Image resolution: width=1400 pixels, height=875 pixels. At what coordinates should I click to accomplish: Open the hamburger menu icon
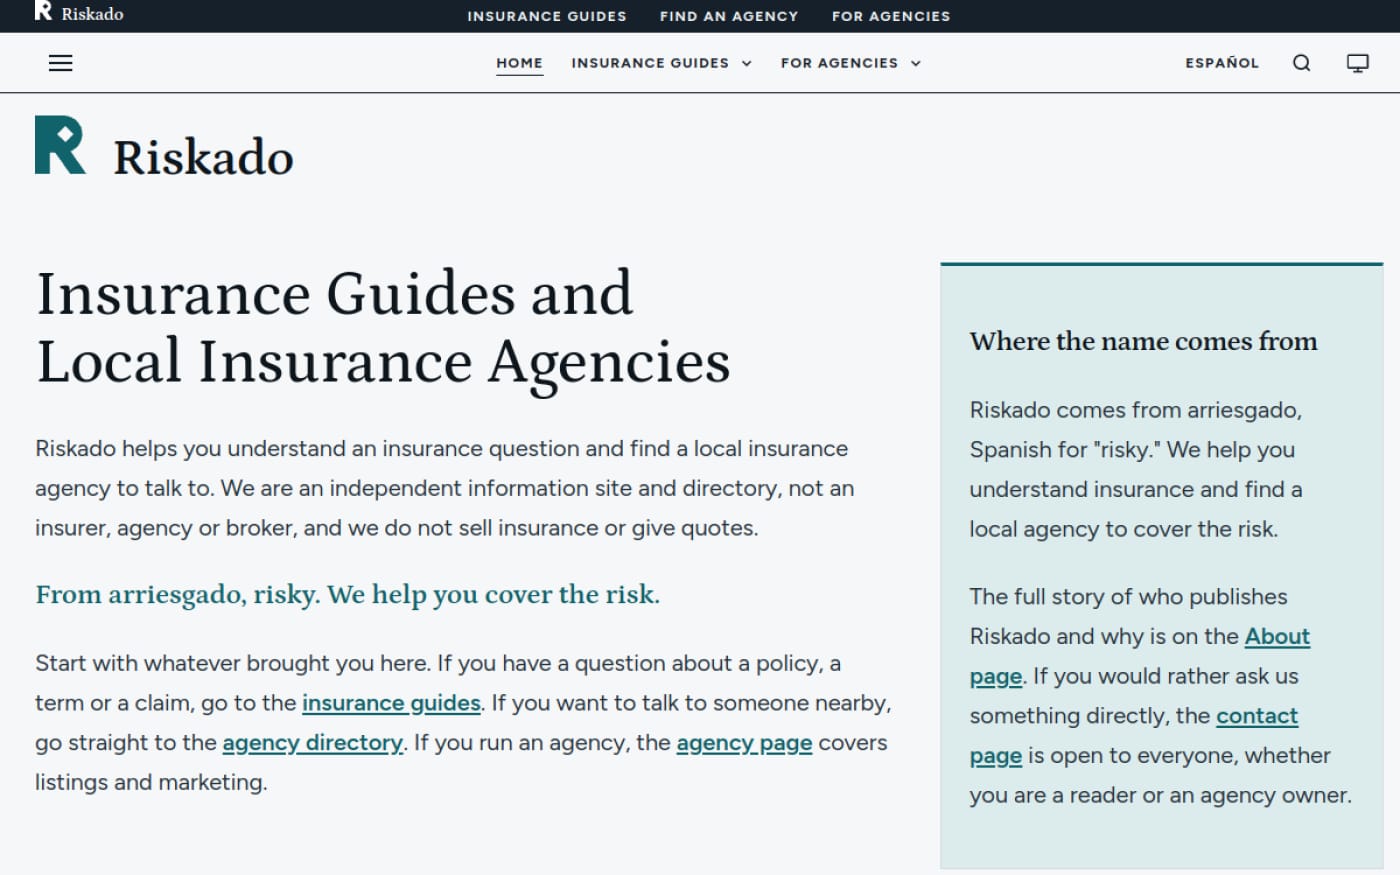pos(61,63)
